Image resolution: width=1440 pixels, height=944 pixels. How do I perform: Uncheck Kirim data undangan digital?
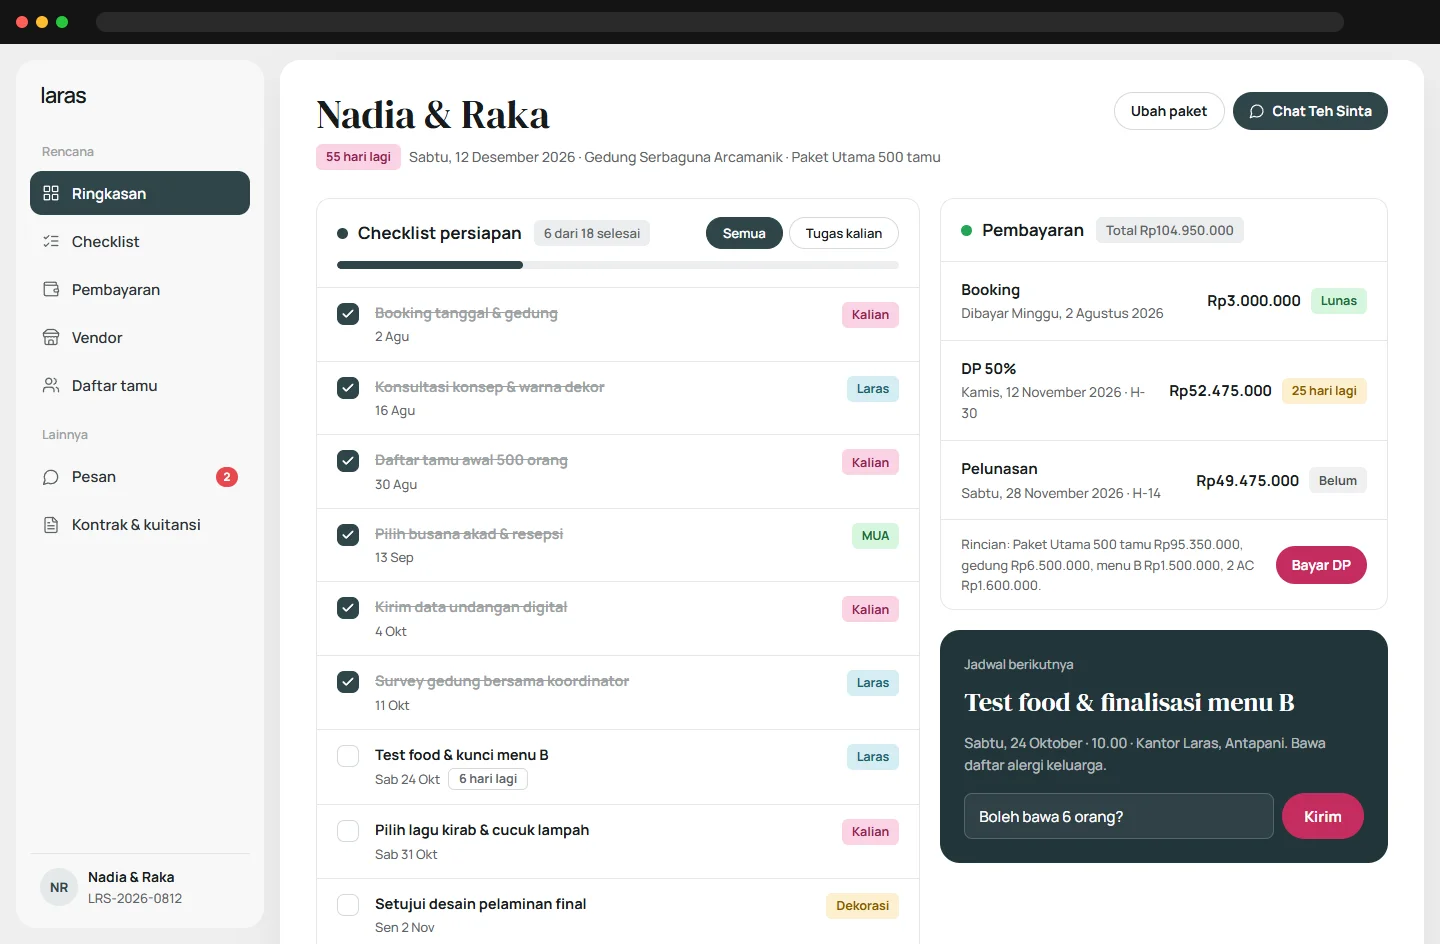(x=348, y=608)
